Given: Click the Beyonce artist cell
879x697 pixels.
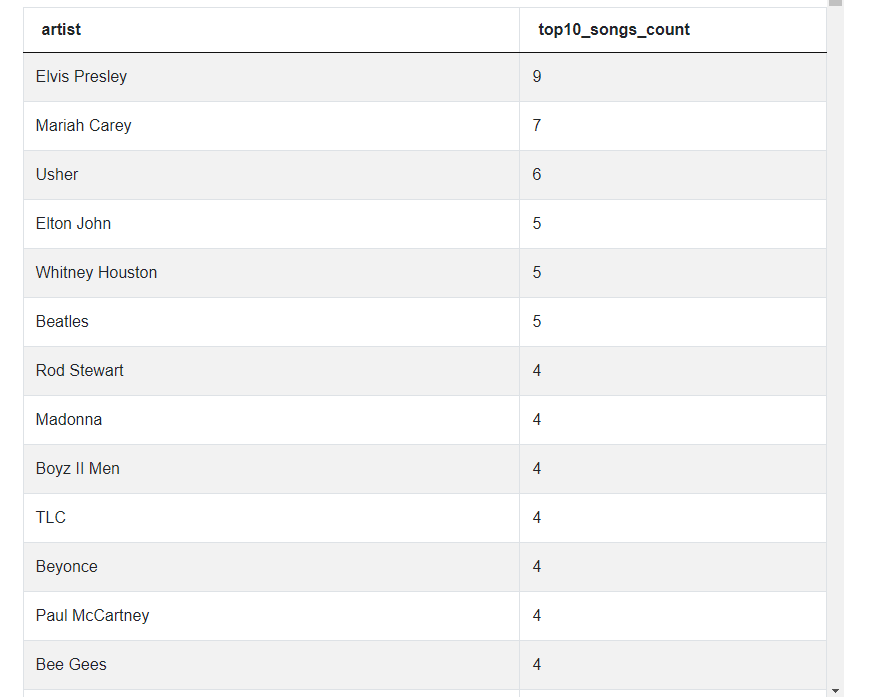Looking at the screenshot, I should [x=67, y=566].
